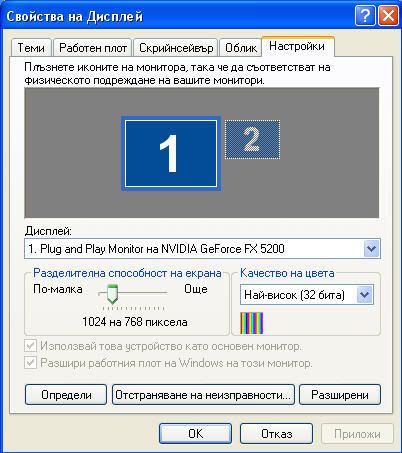The height and width of the screenshot is (453, 402).
Task: Close the Display Properties dialog
Action: click(x=388, y=16)
